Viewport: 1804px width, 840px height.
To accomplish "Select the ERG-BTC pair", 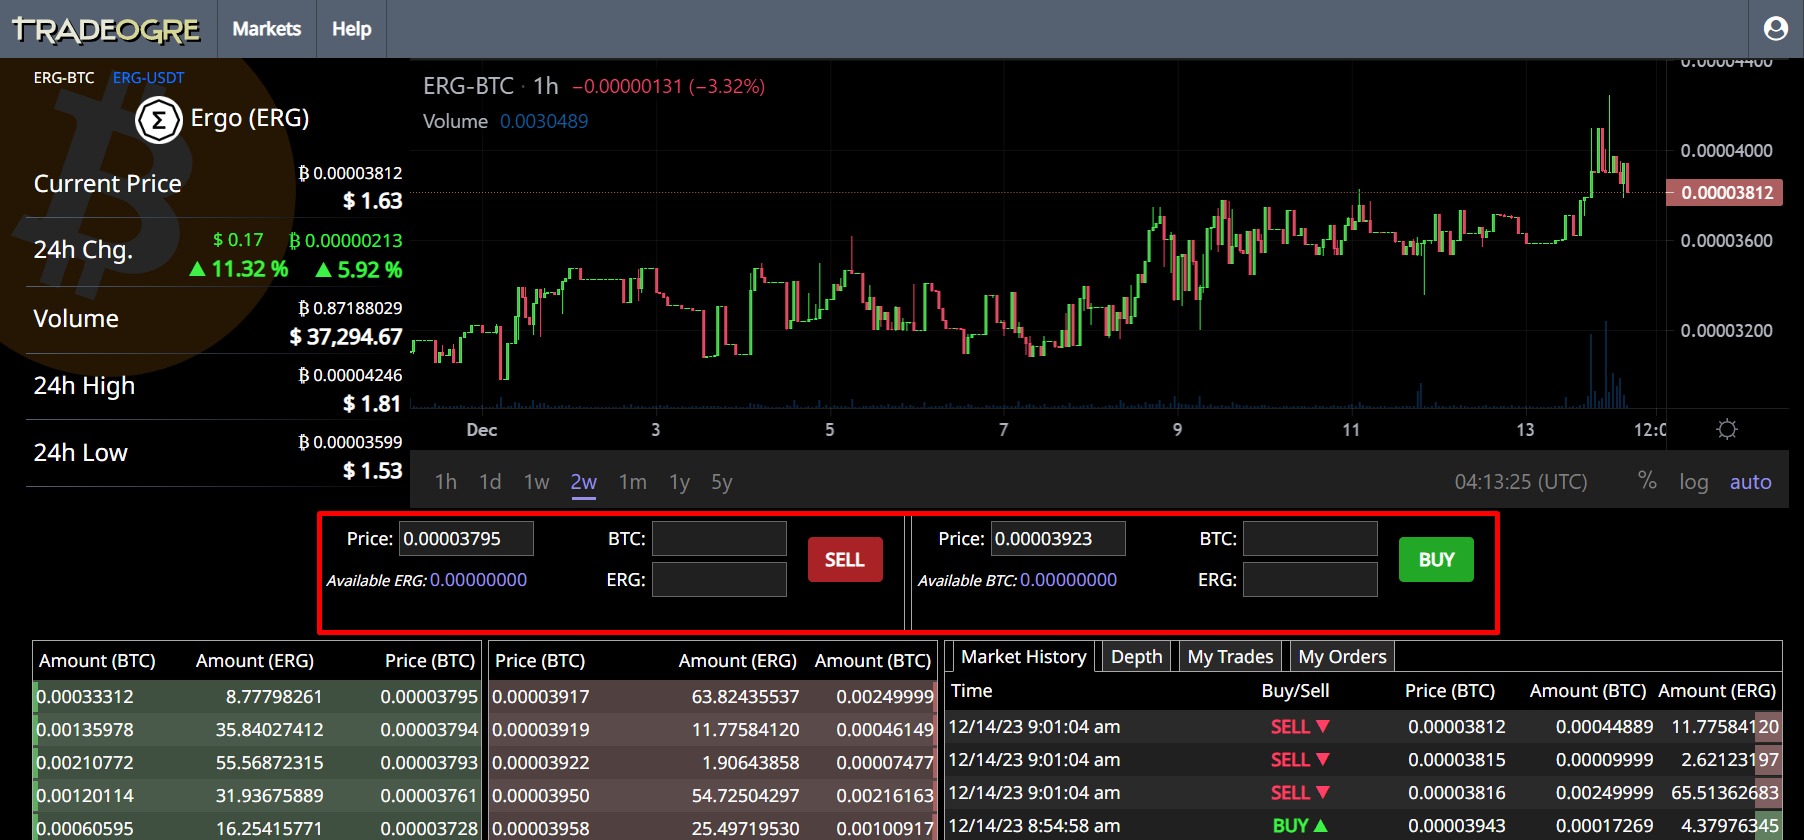I will [64, 77].
